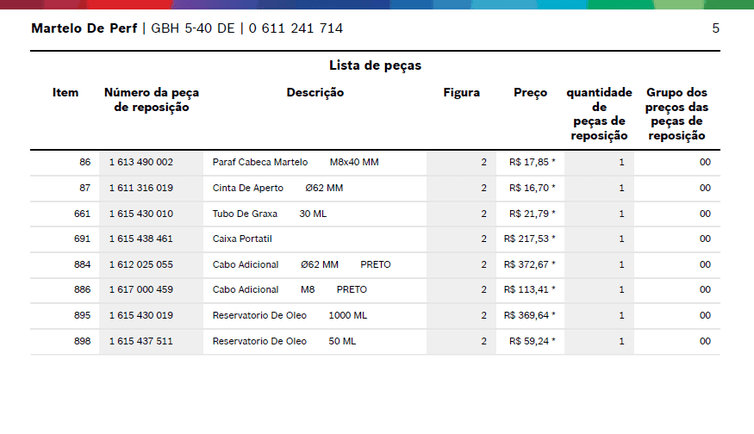Click 'Número da peça de reposição' column header

point(146,100)
